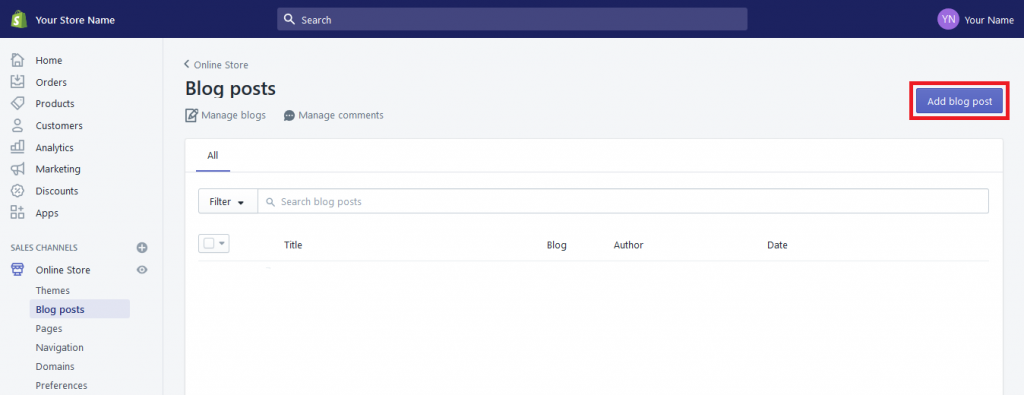Go to Orders in the sidebar
The image size is (1024, 395).
[x=51, y=82]
